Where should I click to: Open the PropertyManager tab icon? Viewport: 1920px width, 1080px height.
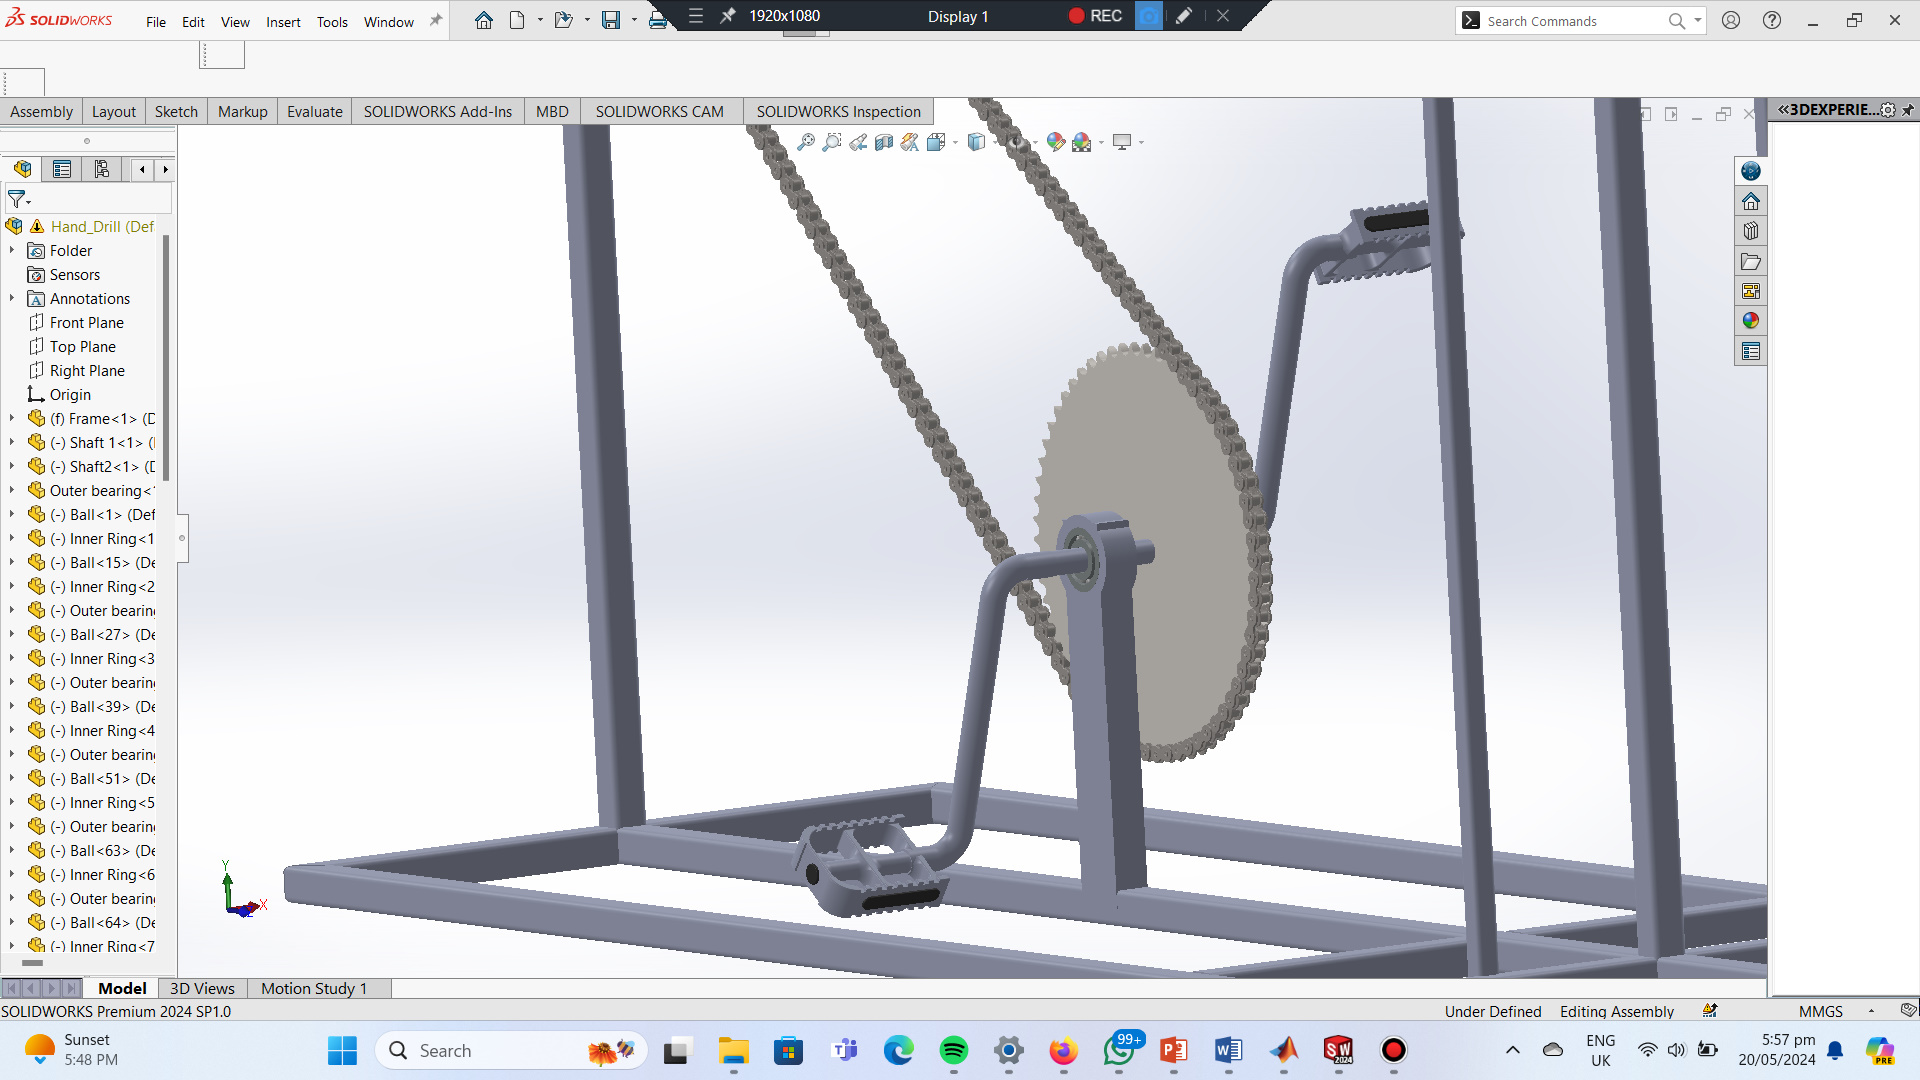point(62,170)
